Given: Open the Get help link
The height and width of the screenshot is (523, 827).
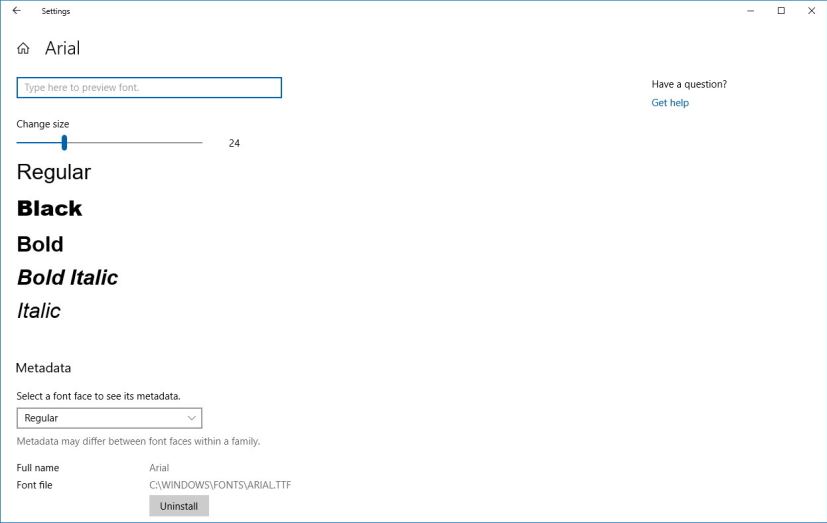Looking at the screenshot, I should click(670, 103).
